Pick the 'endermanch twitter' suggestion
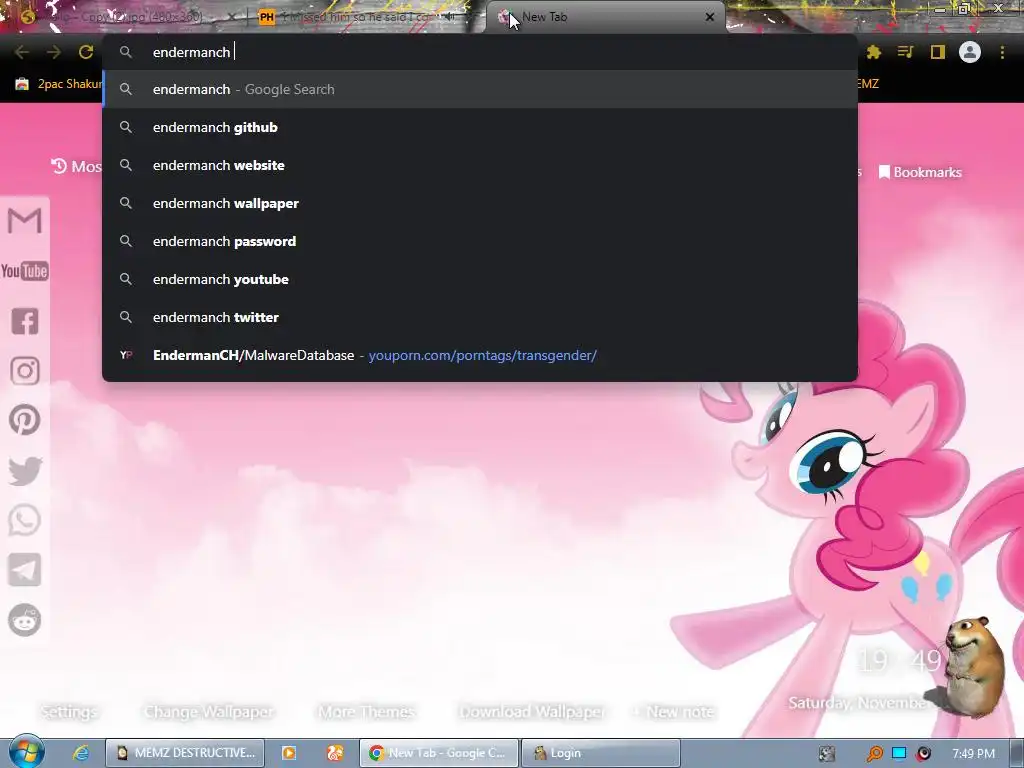The width and height of the screenshot is (1024, 768). (480, 317)
